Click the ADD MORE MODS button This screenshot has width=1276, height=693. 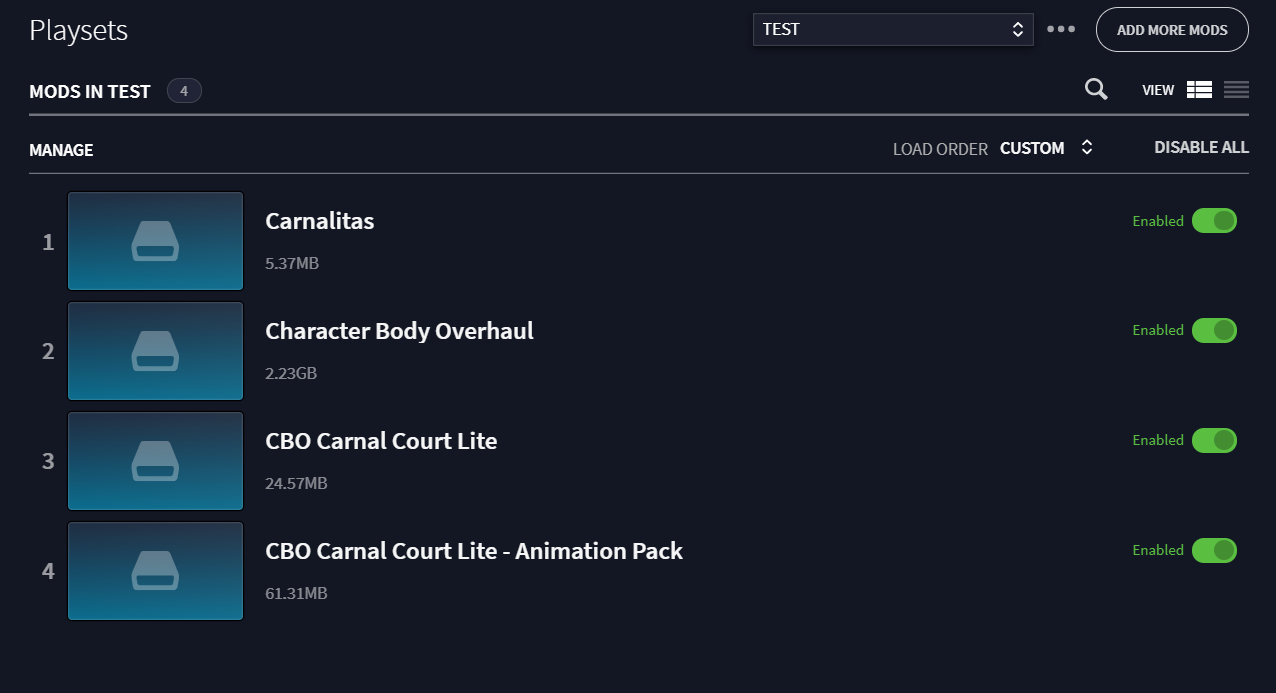1172,30
